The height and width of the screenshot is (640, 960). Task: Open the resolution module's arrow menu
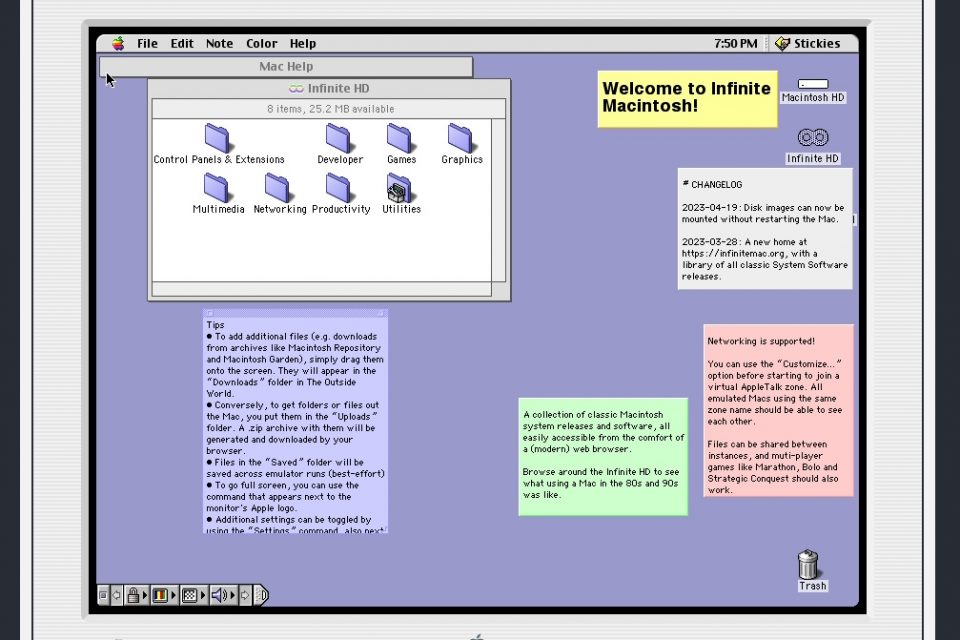pos(202,595)
